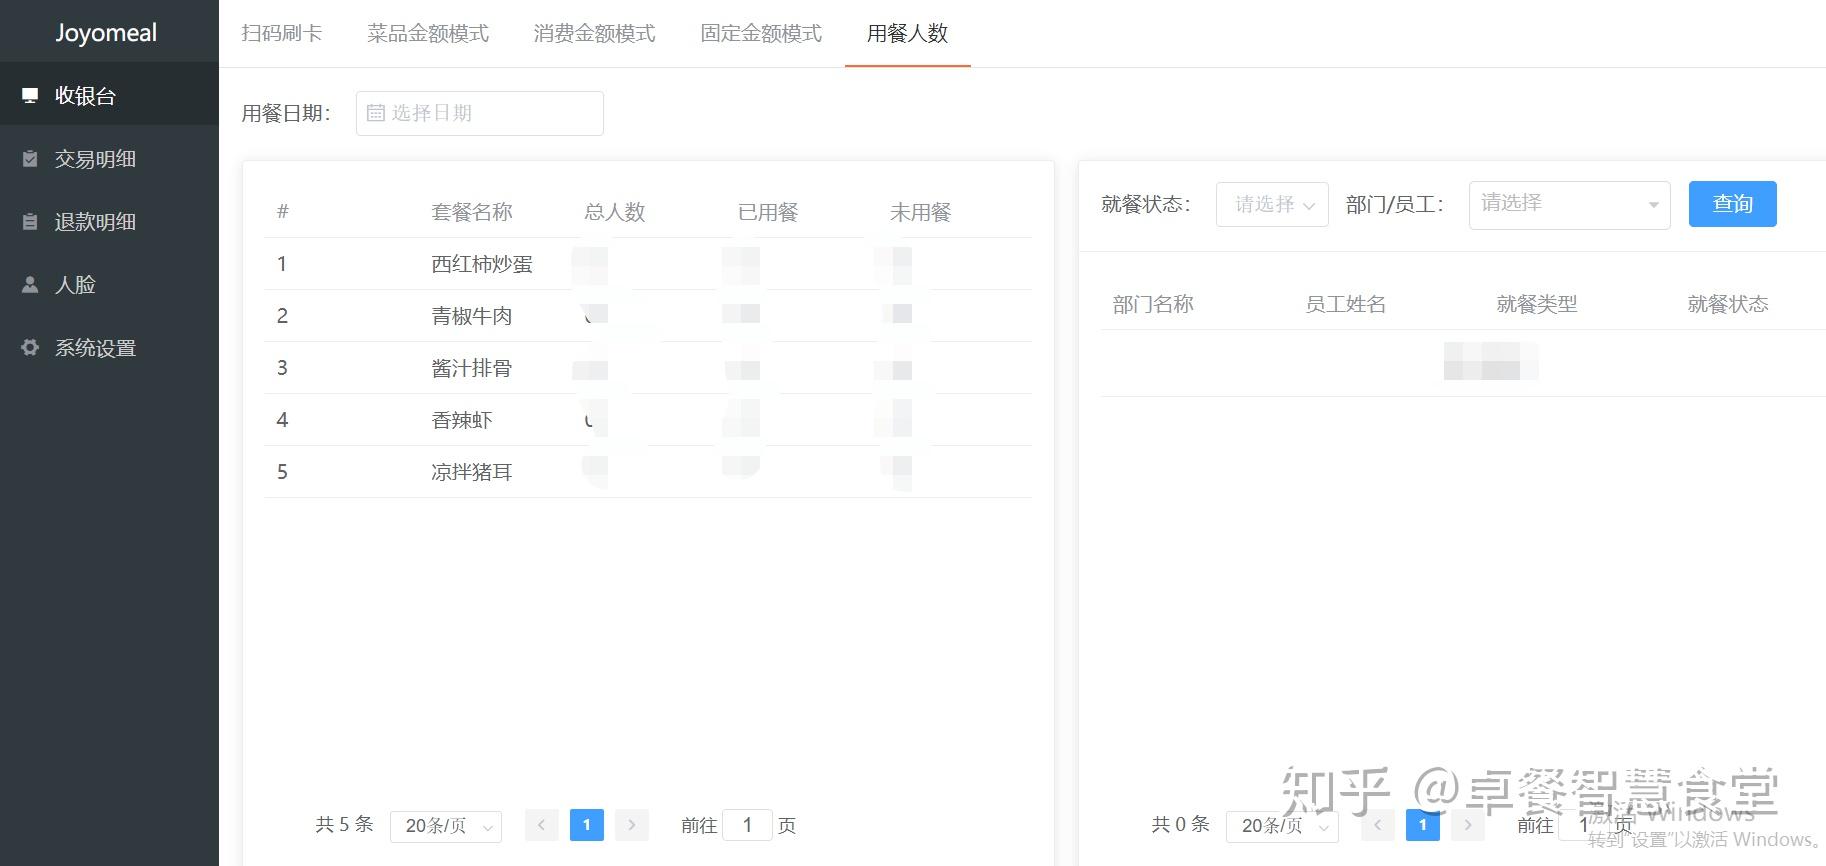Click the 员工姓名 column header

1345,304
